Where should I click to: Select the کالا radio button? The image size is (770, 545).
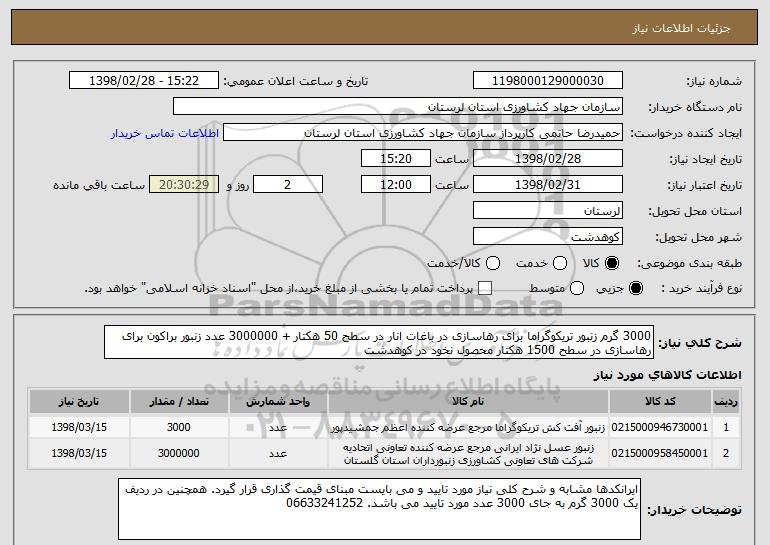tap(612, 263)
